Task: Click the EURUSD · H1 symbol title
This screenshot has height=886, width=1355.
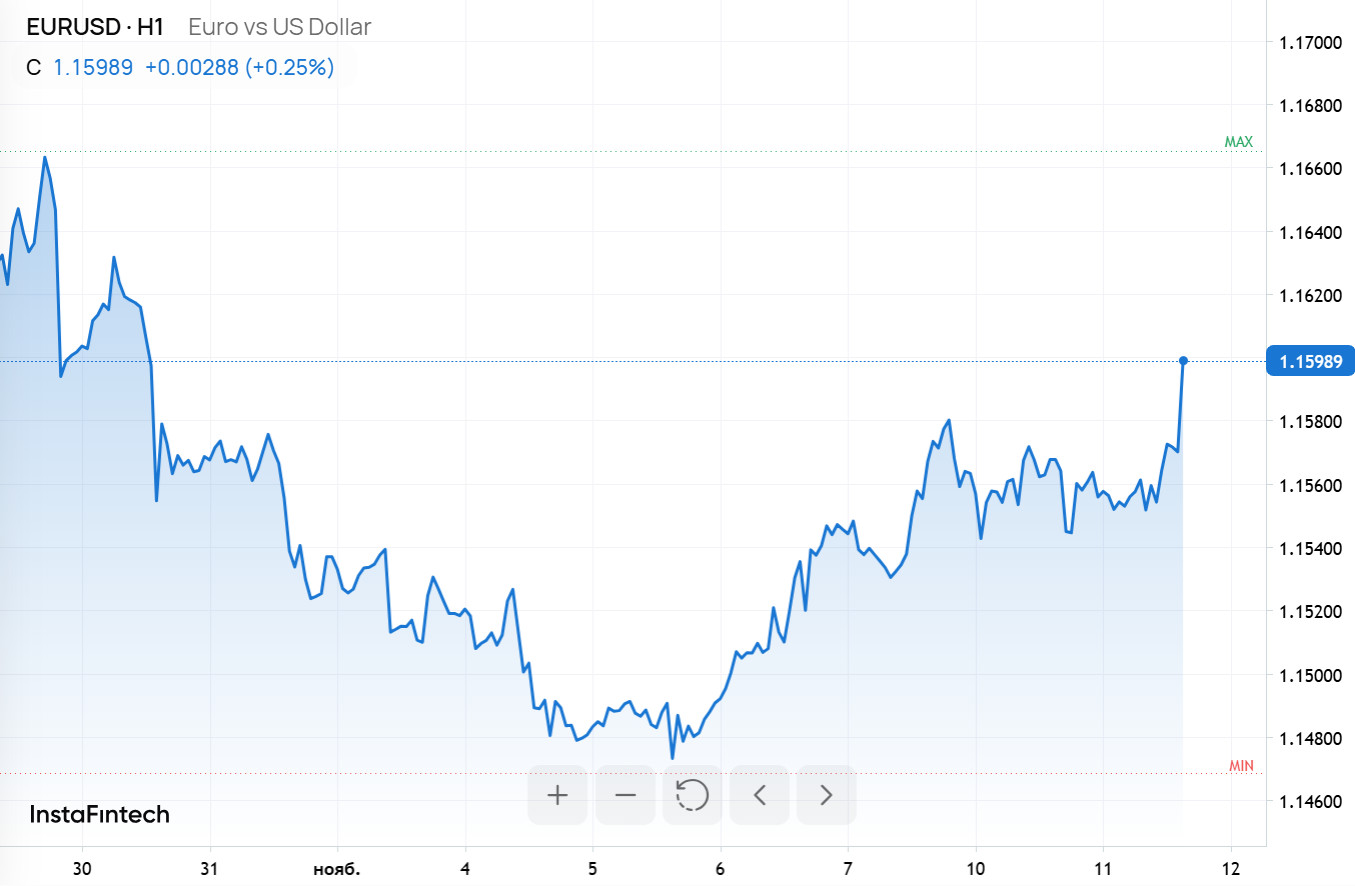Action: tap(95, 27)
